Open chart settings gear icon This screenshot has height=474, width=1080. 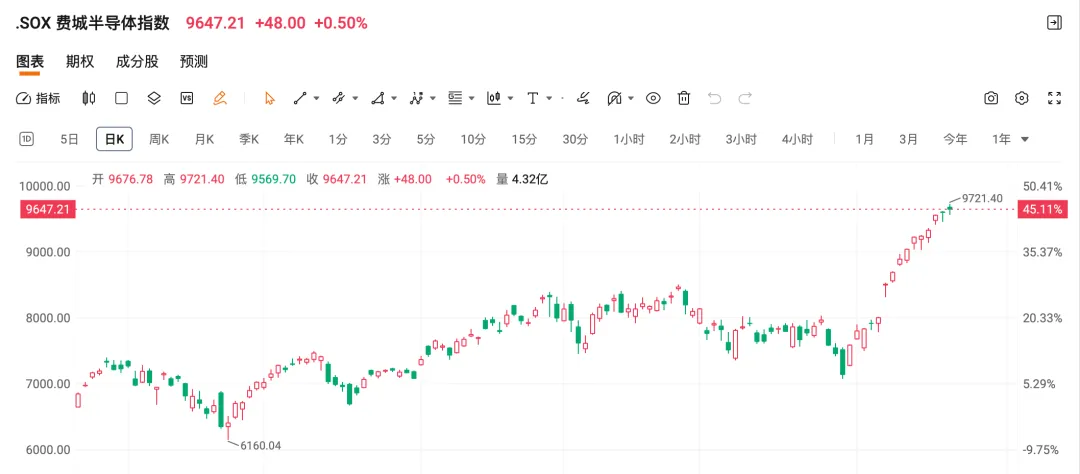[1022, 98]
